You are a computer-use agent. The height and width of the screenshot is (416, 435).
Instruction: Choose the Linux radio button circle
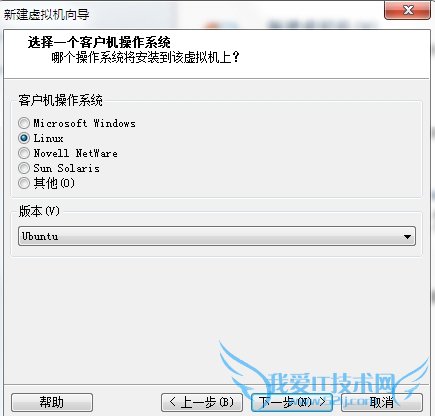(24, 138)
